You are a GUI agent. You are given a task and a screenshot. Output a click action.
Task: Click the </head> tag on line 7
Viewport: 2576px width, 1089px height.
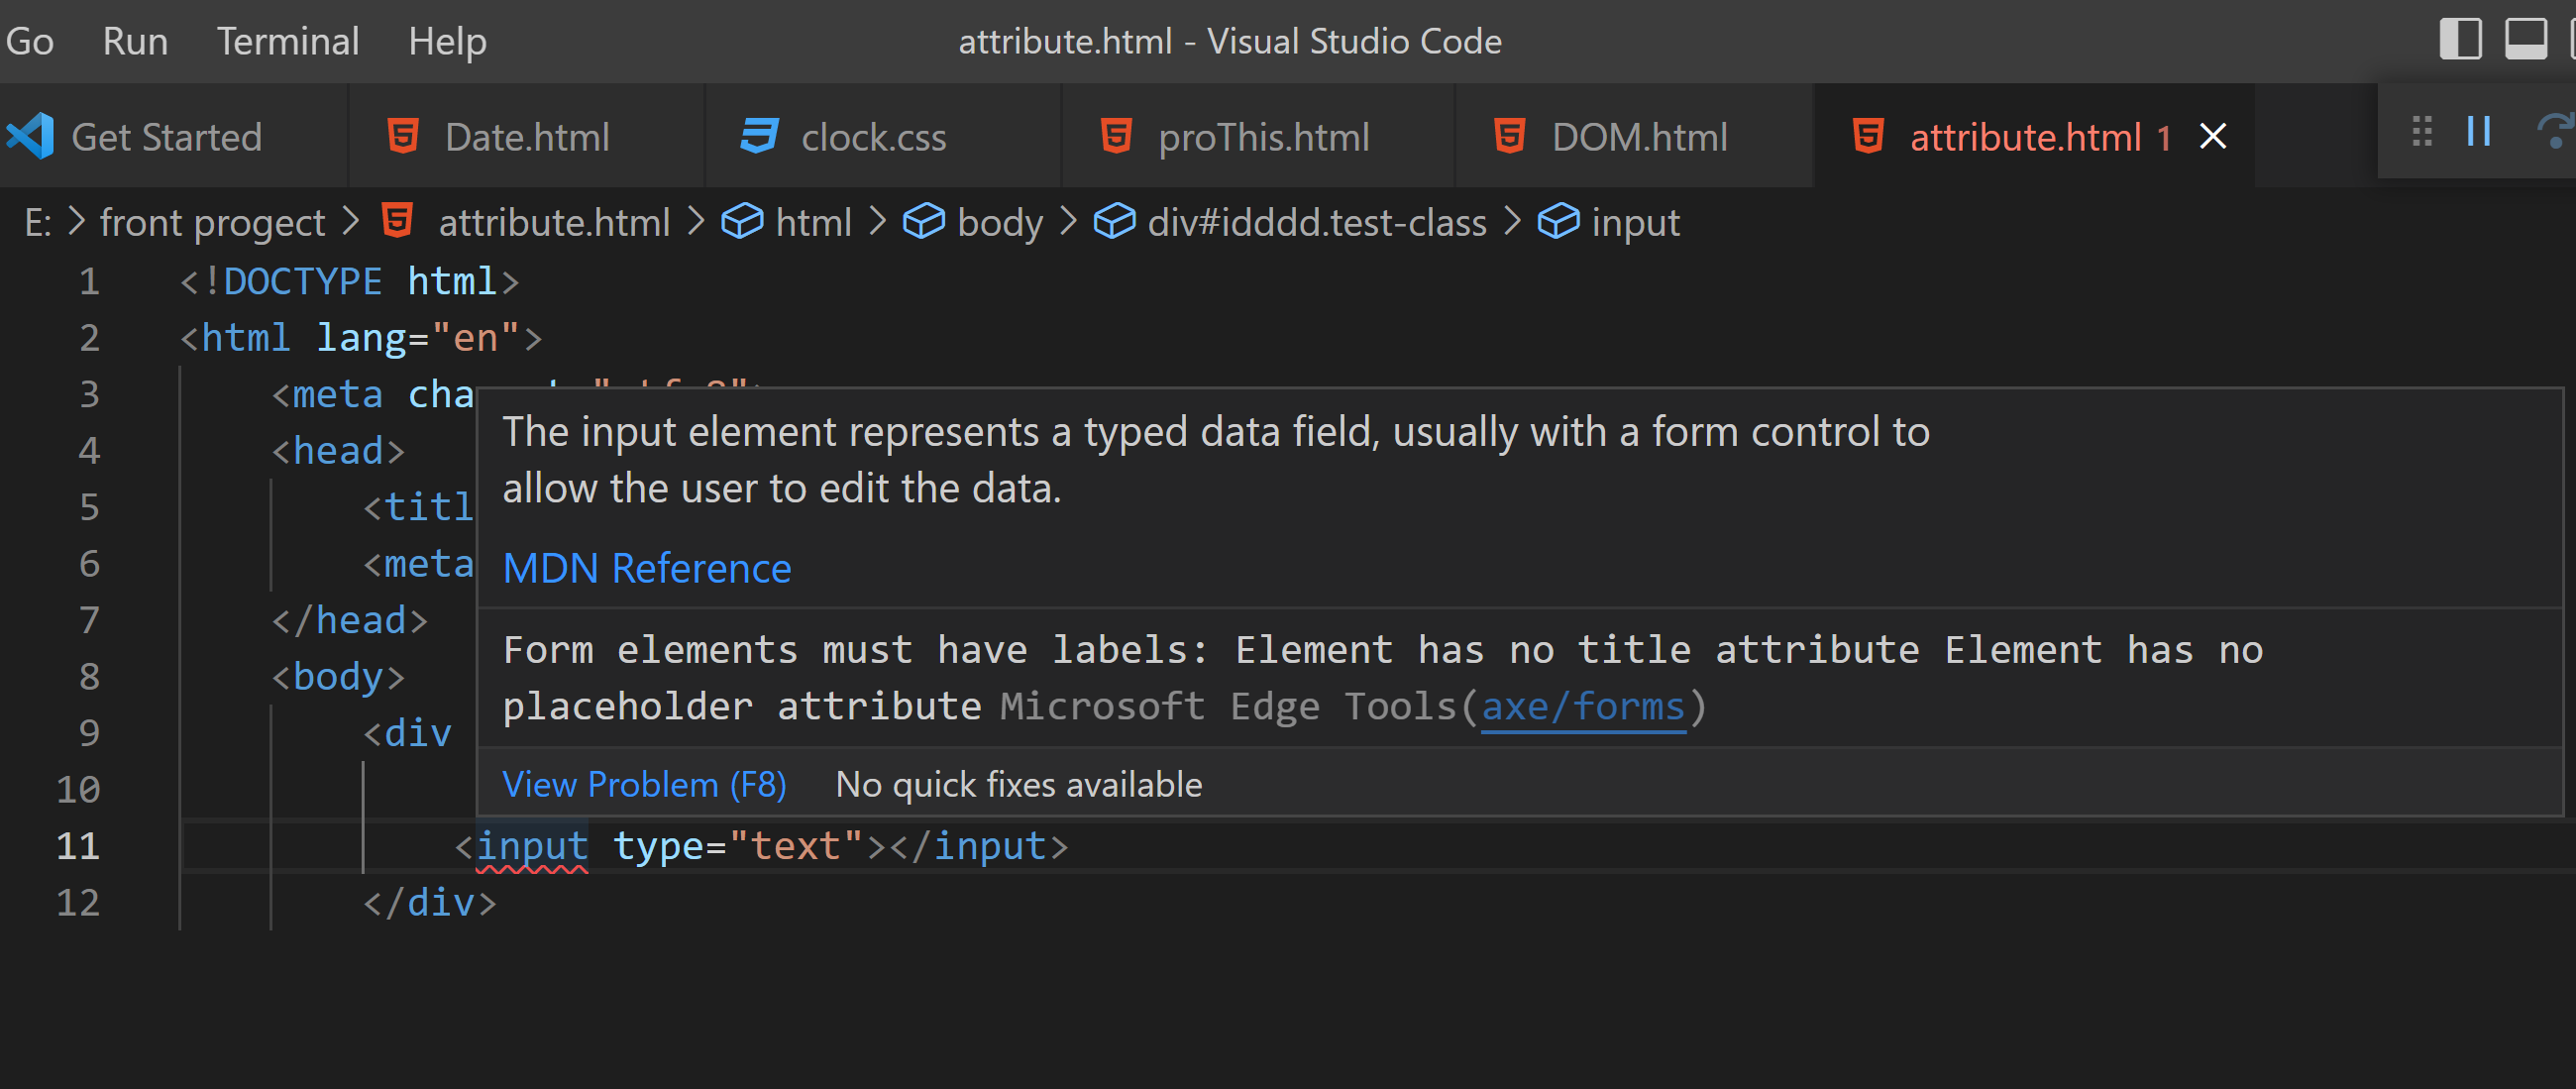(350, 620)
